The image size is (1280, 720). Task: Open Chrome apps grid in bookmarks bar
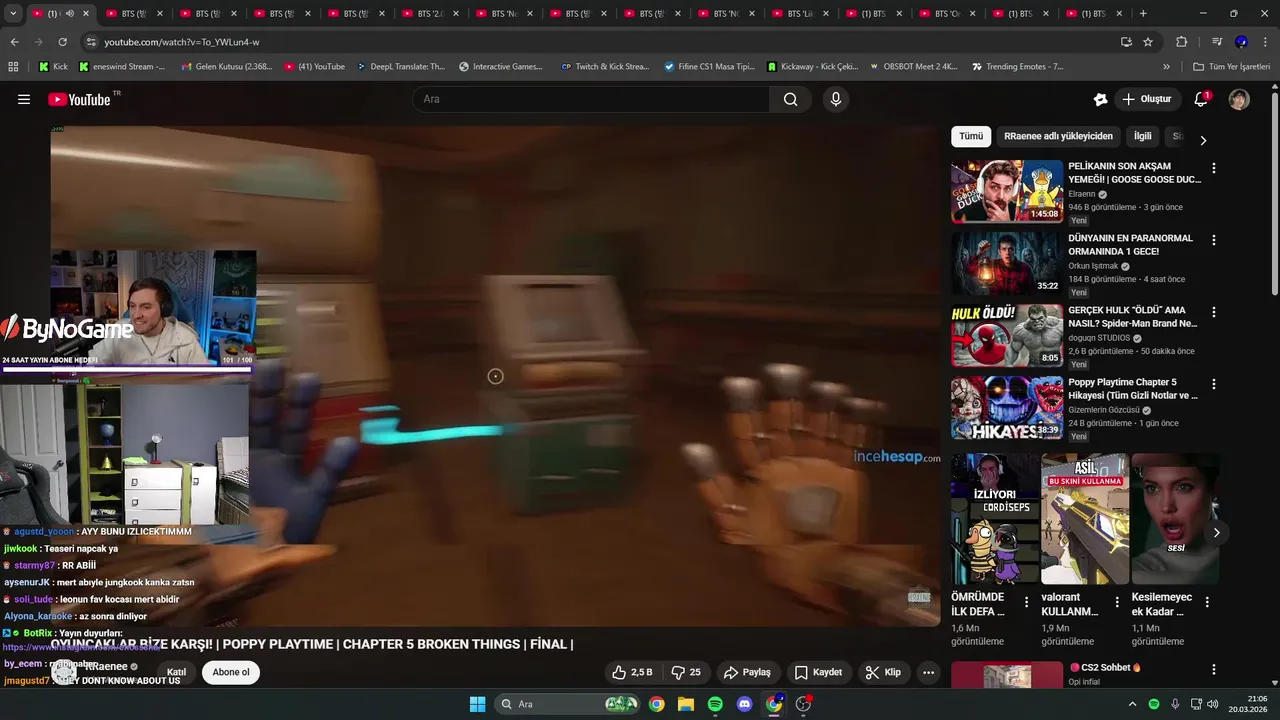tap(13, 66)
